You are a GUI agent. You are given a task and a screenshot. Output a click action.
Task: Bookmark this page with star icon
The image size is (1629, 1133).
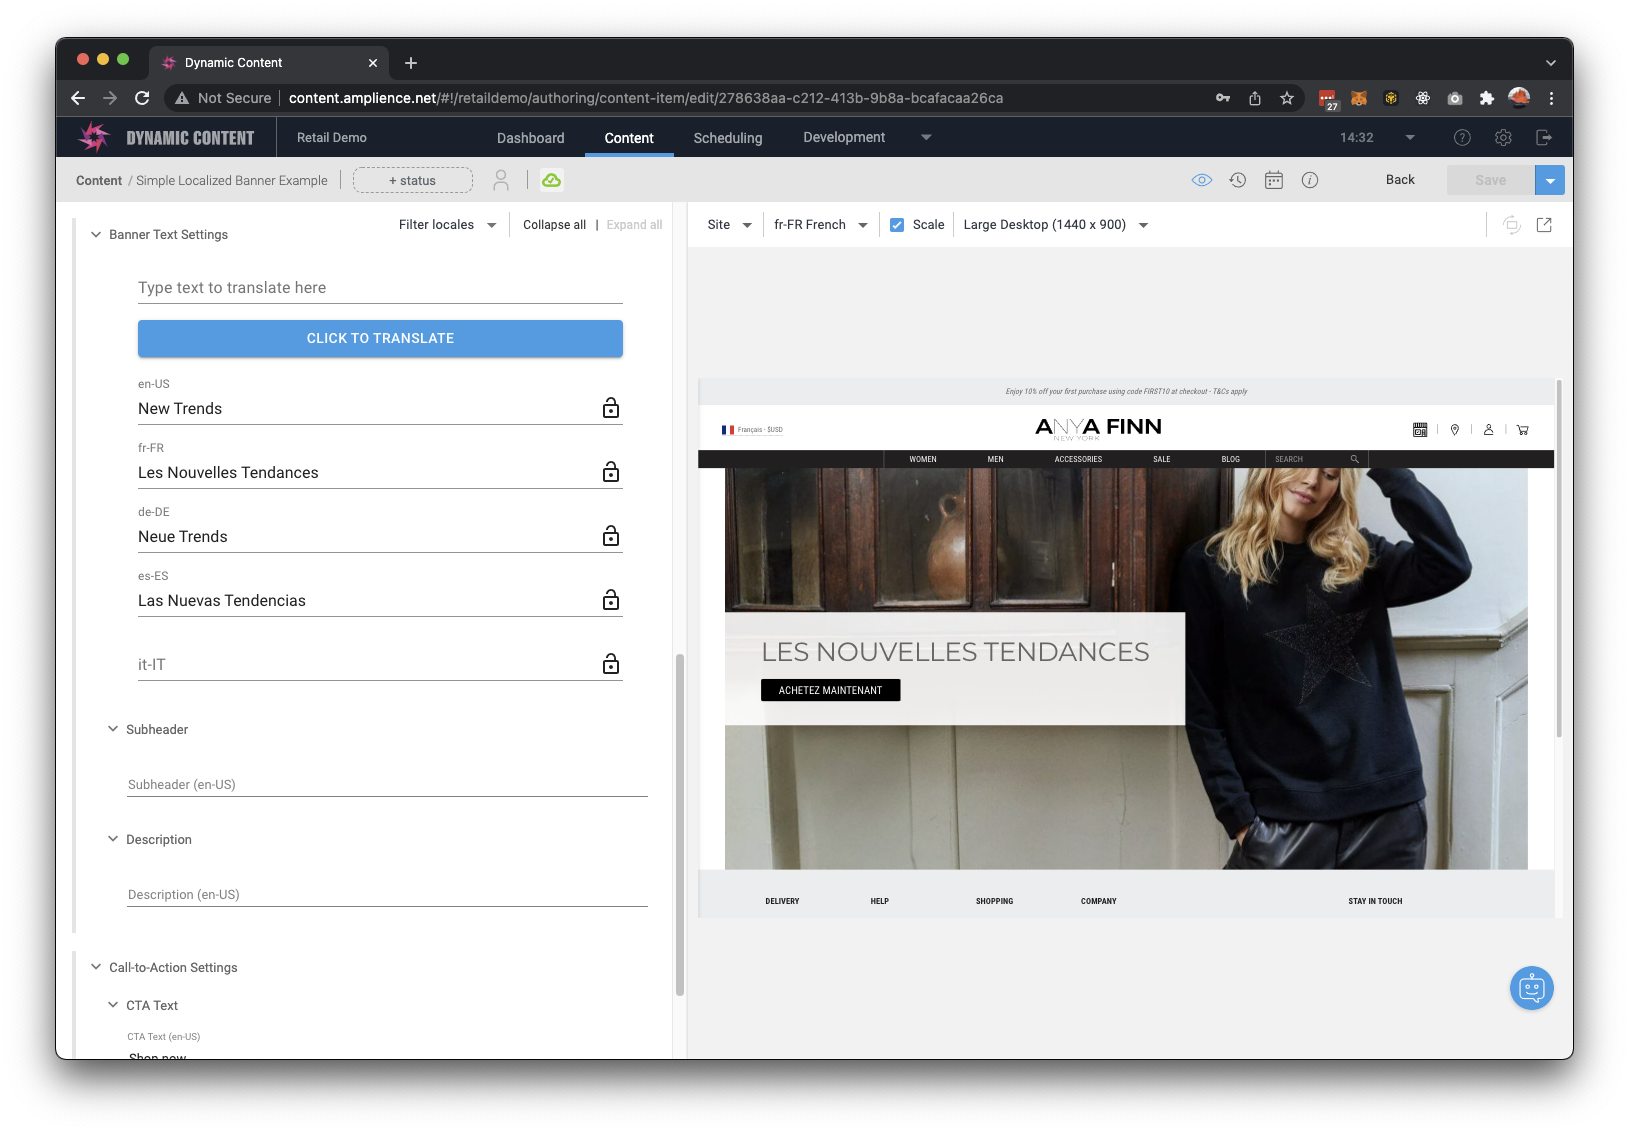pos(1287,98)
